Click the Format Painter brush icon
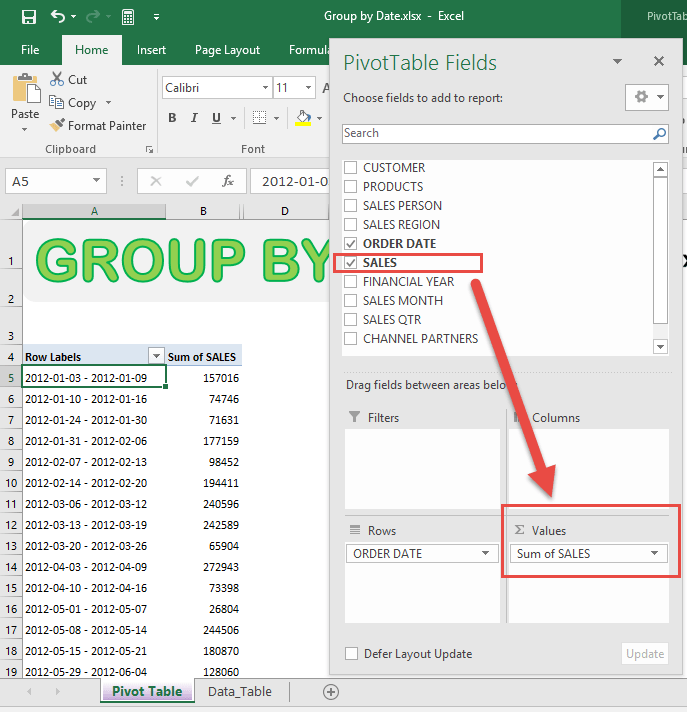Image resolution: width=687 pixels, height=712 pixels. coord(57,125)
